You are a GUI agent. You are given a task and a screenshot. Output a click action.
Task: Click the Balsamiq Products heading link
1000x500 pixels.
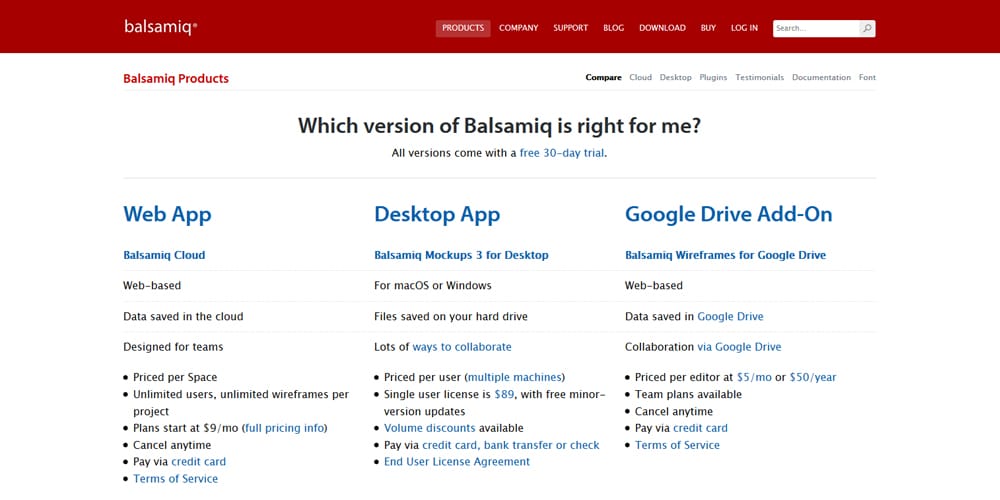pyautogui.click(x=176, y=78)
